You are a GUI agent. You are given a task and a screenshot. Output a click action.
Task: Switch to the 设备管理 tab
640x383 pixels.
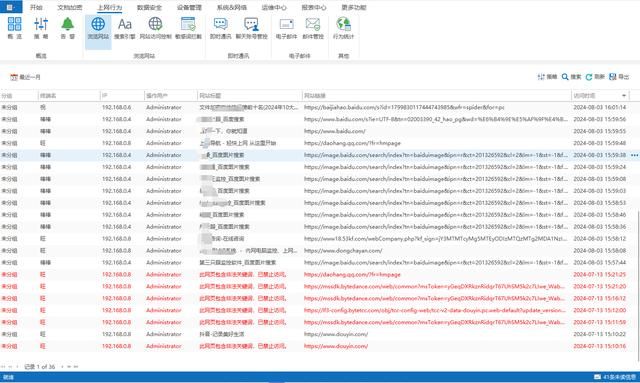189,7
